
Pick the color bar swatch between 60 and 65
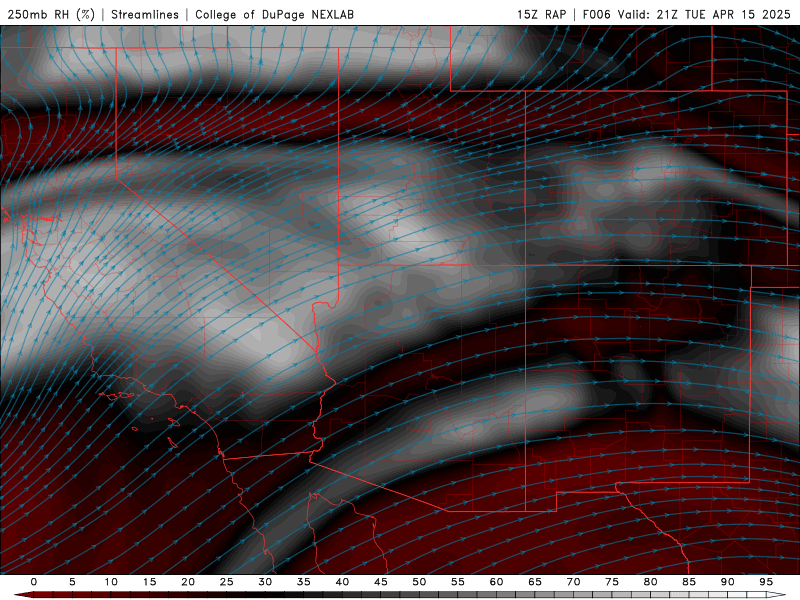(x=515, y=595)
